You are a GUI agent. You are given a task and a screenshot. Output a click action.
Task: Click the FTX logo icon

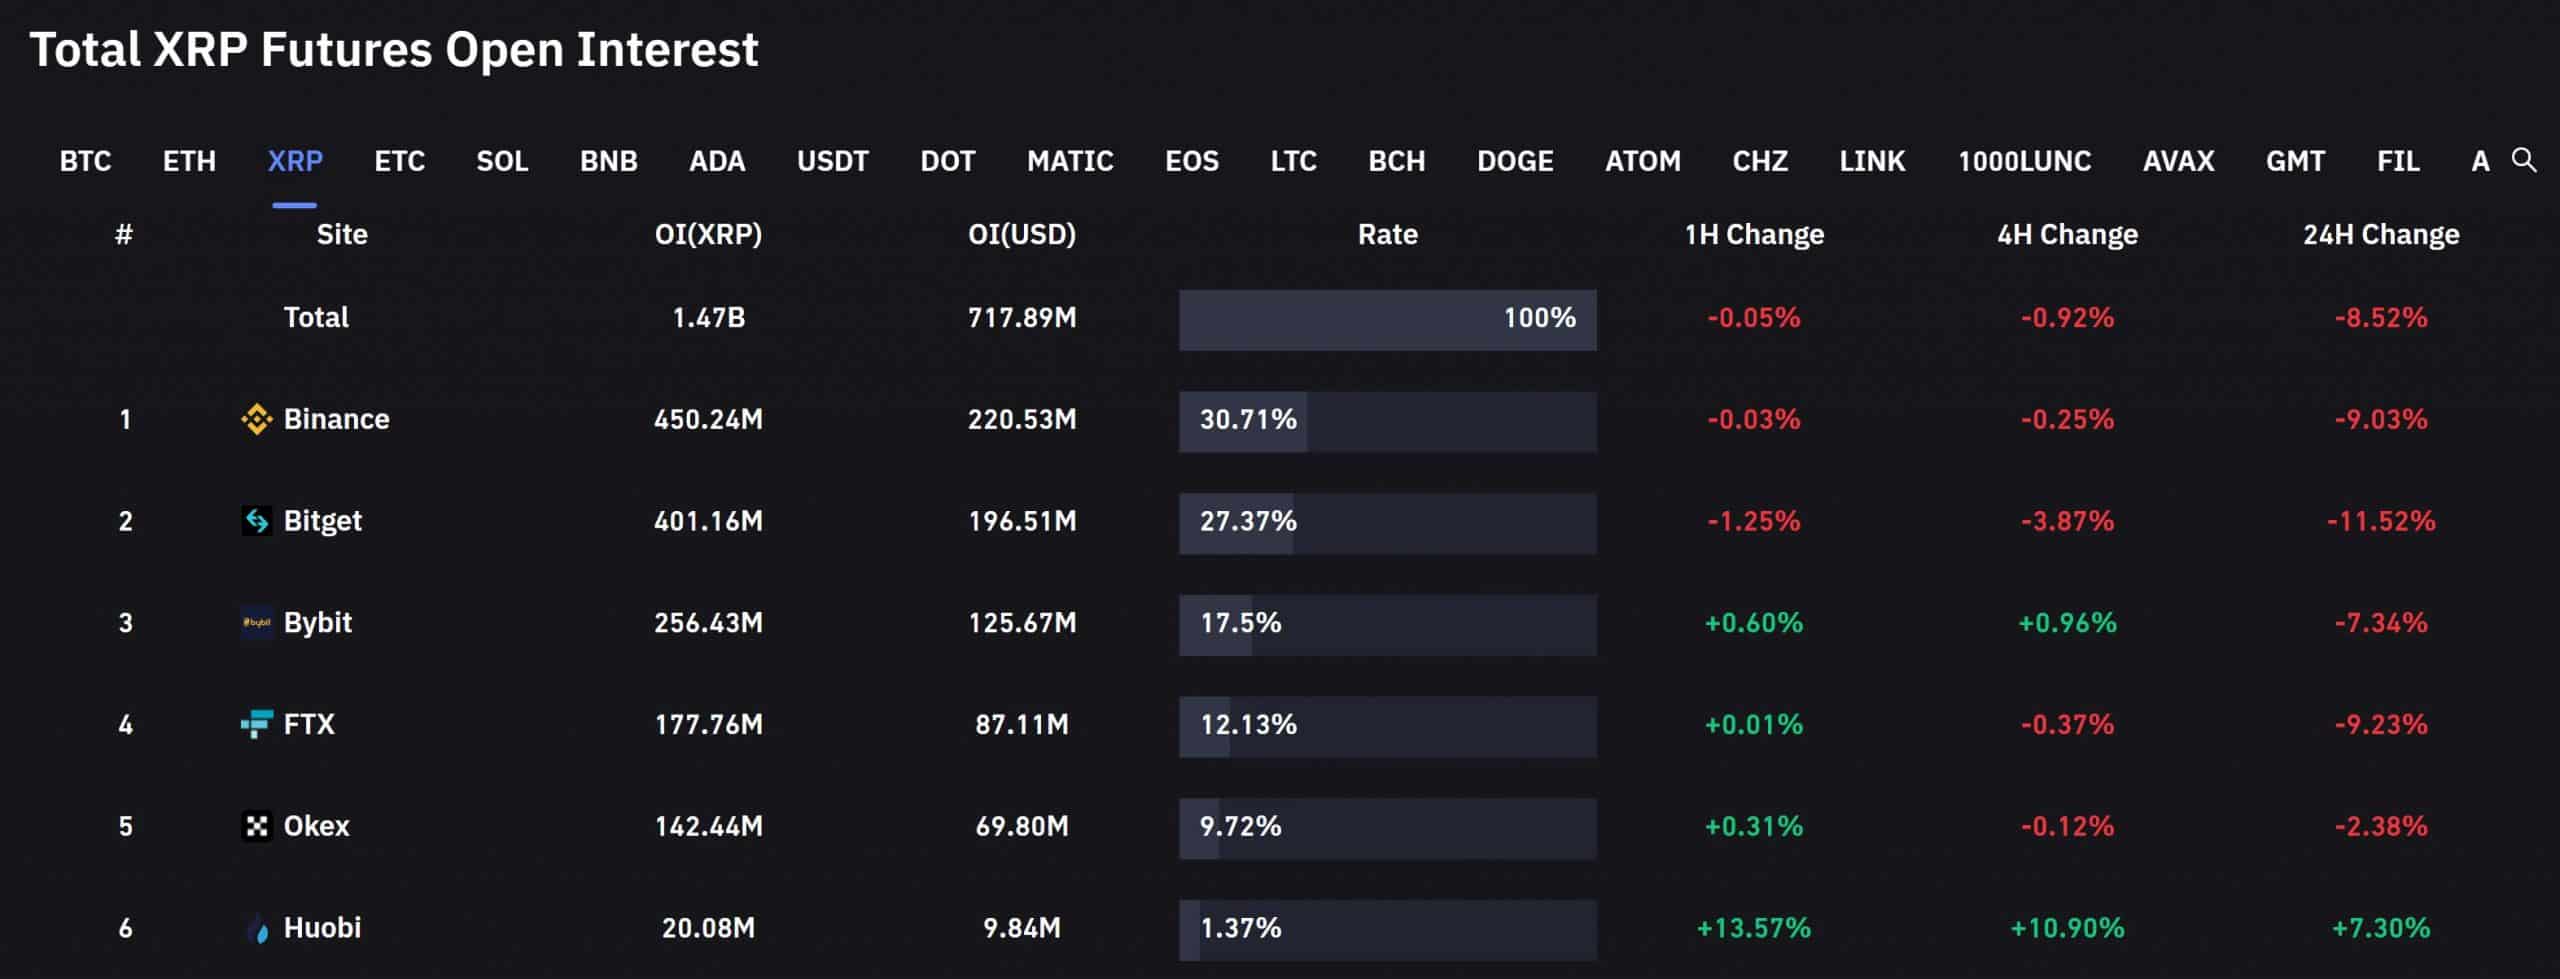[x=257, y=724]
